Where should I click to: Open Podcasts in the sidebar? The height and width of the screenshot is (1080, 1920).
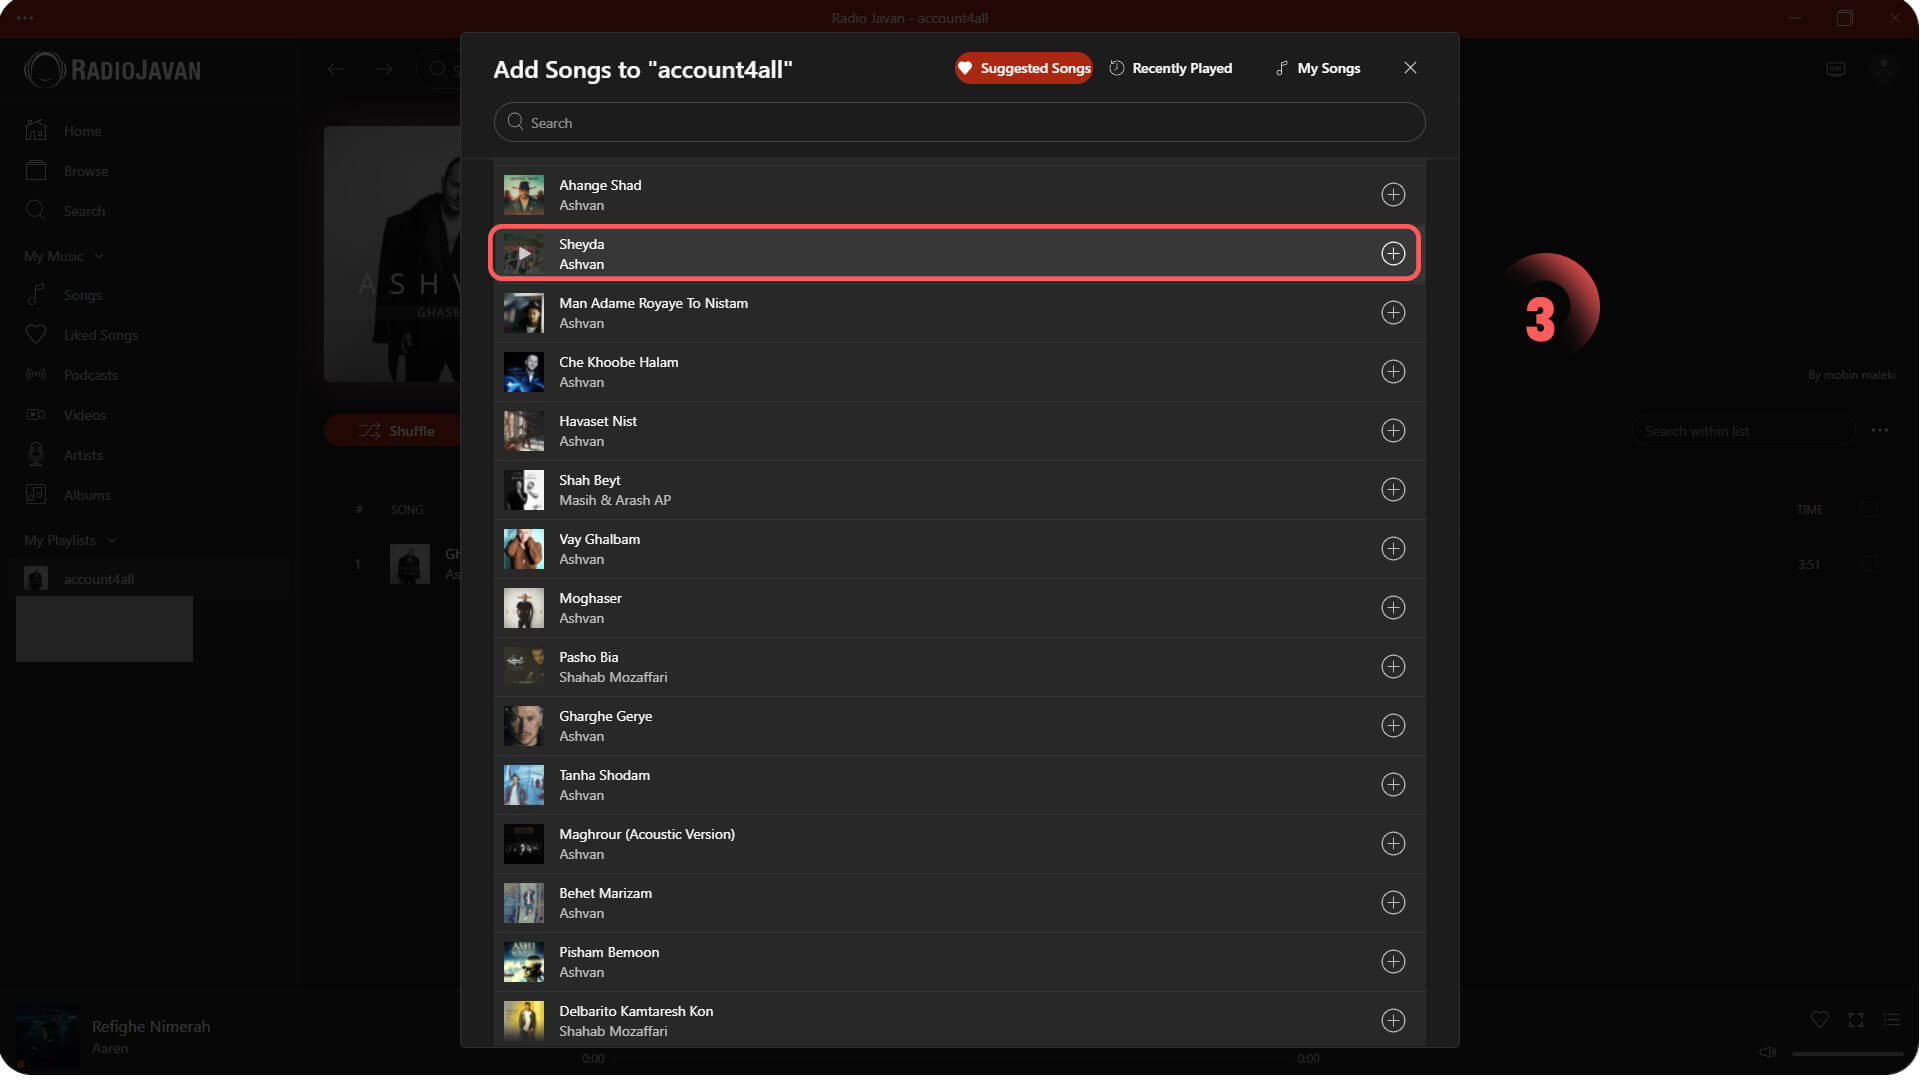pyautogui.click(x=72, y=375)
